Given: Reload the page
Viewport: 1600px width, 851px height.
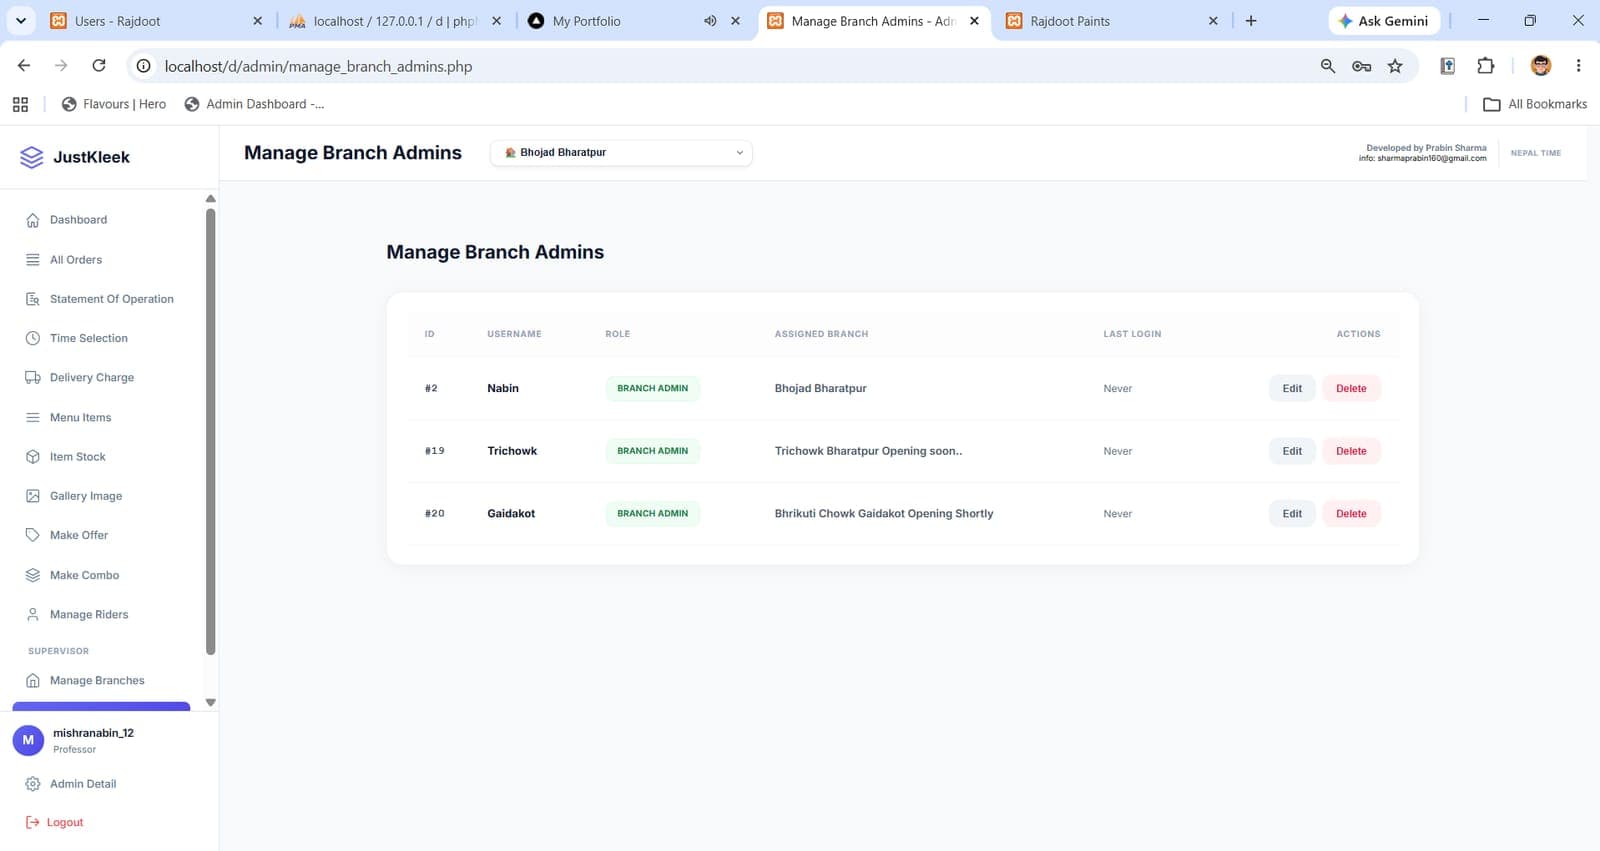Looking at the screenshot, I should 99,66.
